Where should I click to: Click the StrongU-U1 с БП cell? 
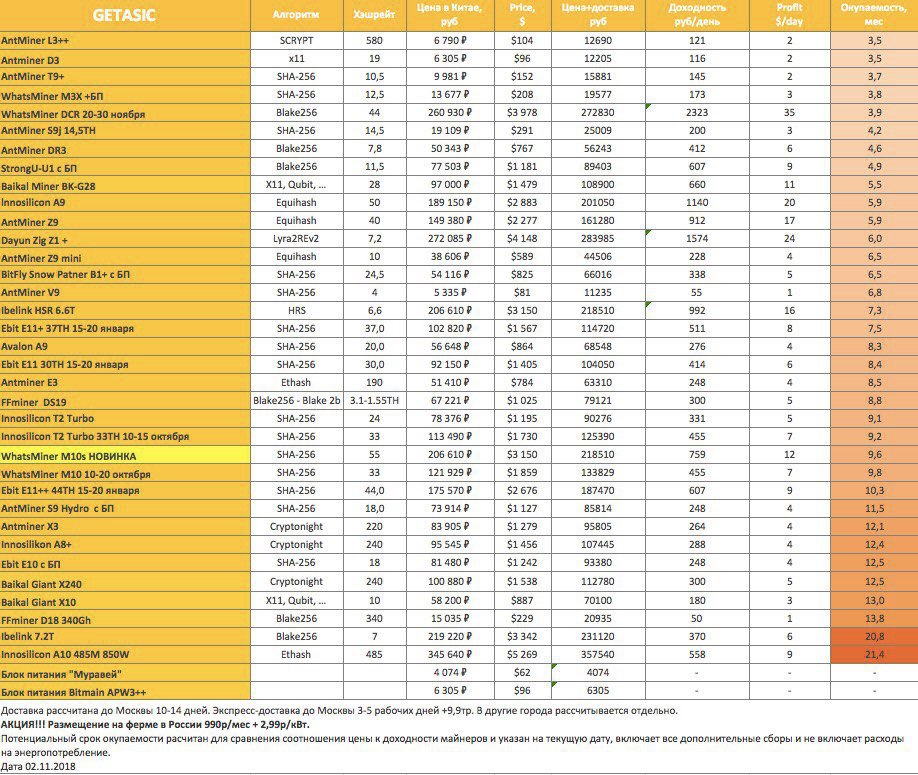pos(125,167)
